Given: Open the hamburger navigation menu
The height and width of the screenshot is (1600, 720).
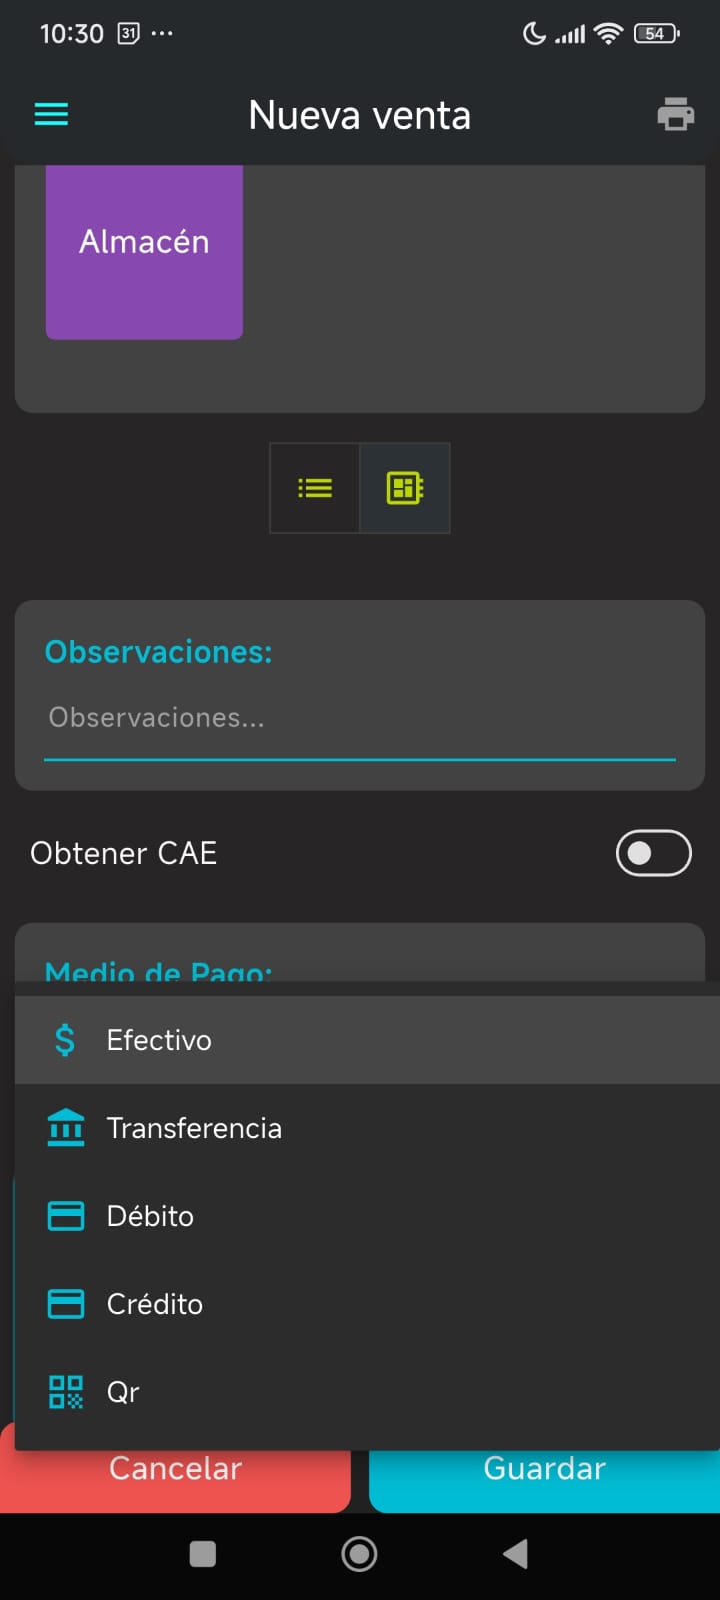Looking at the screenshot, I should [51, 114].
